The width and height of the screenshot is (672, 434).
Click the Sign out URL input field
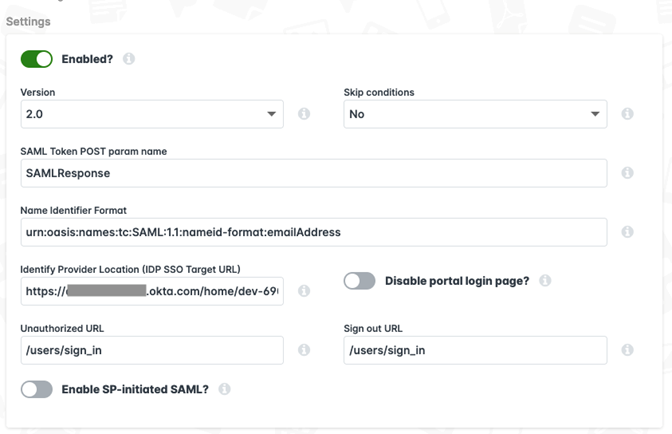pyautogui.click(x=475, y=350)
